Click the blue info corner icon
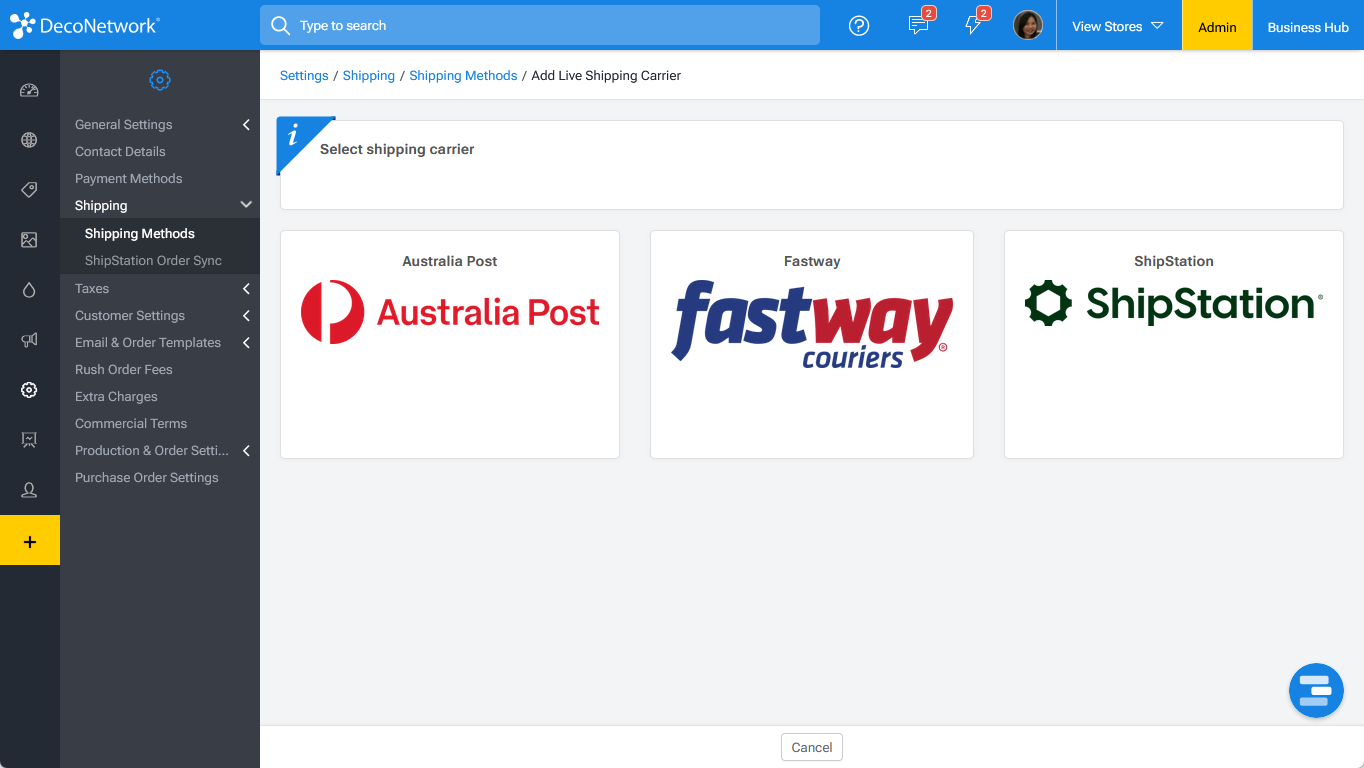This screenshot has width=1364, height=768. click(x=298, y=138)
